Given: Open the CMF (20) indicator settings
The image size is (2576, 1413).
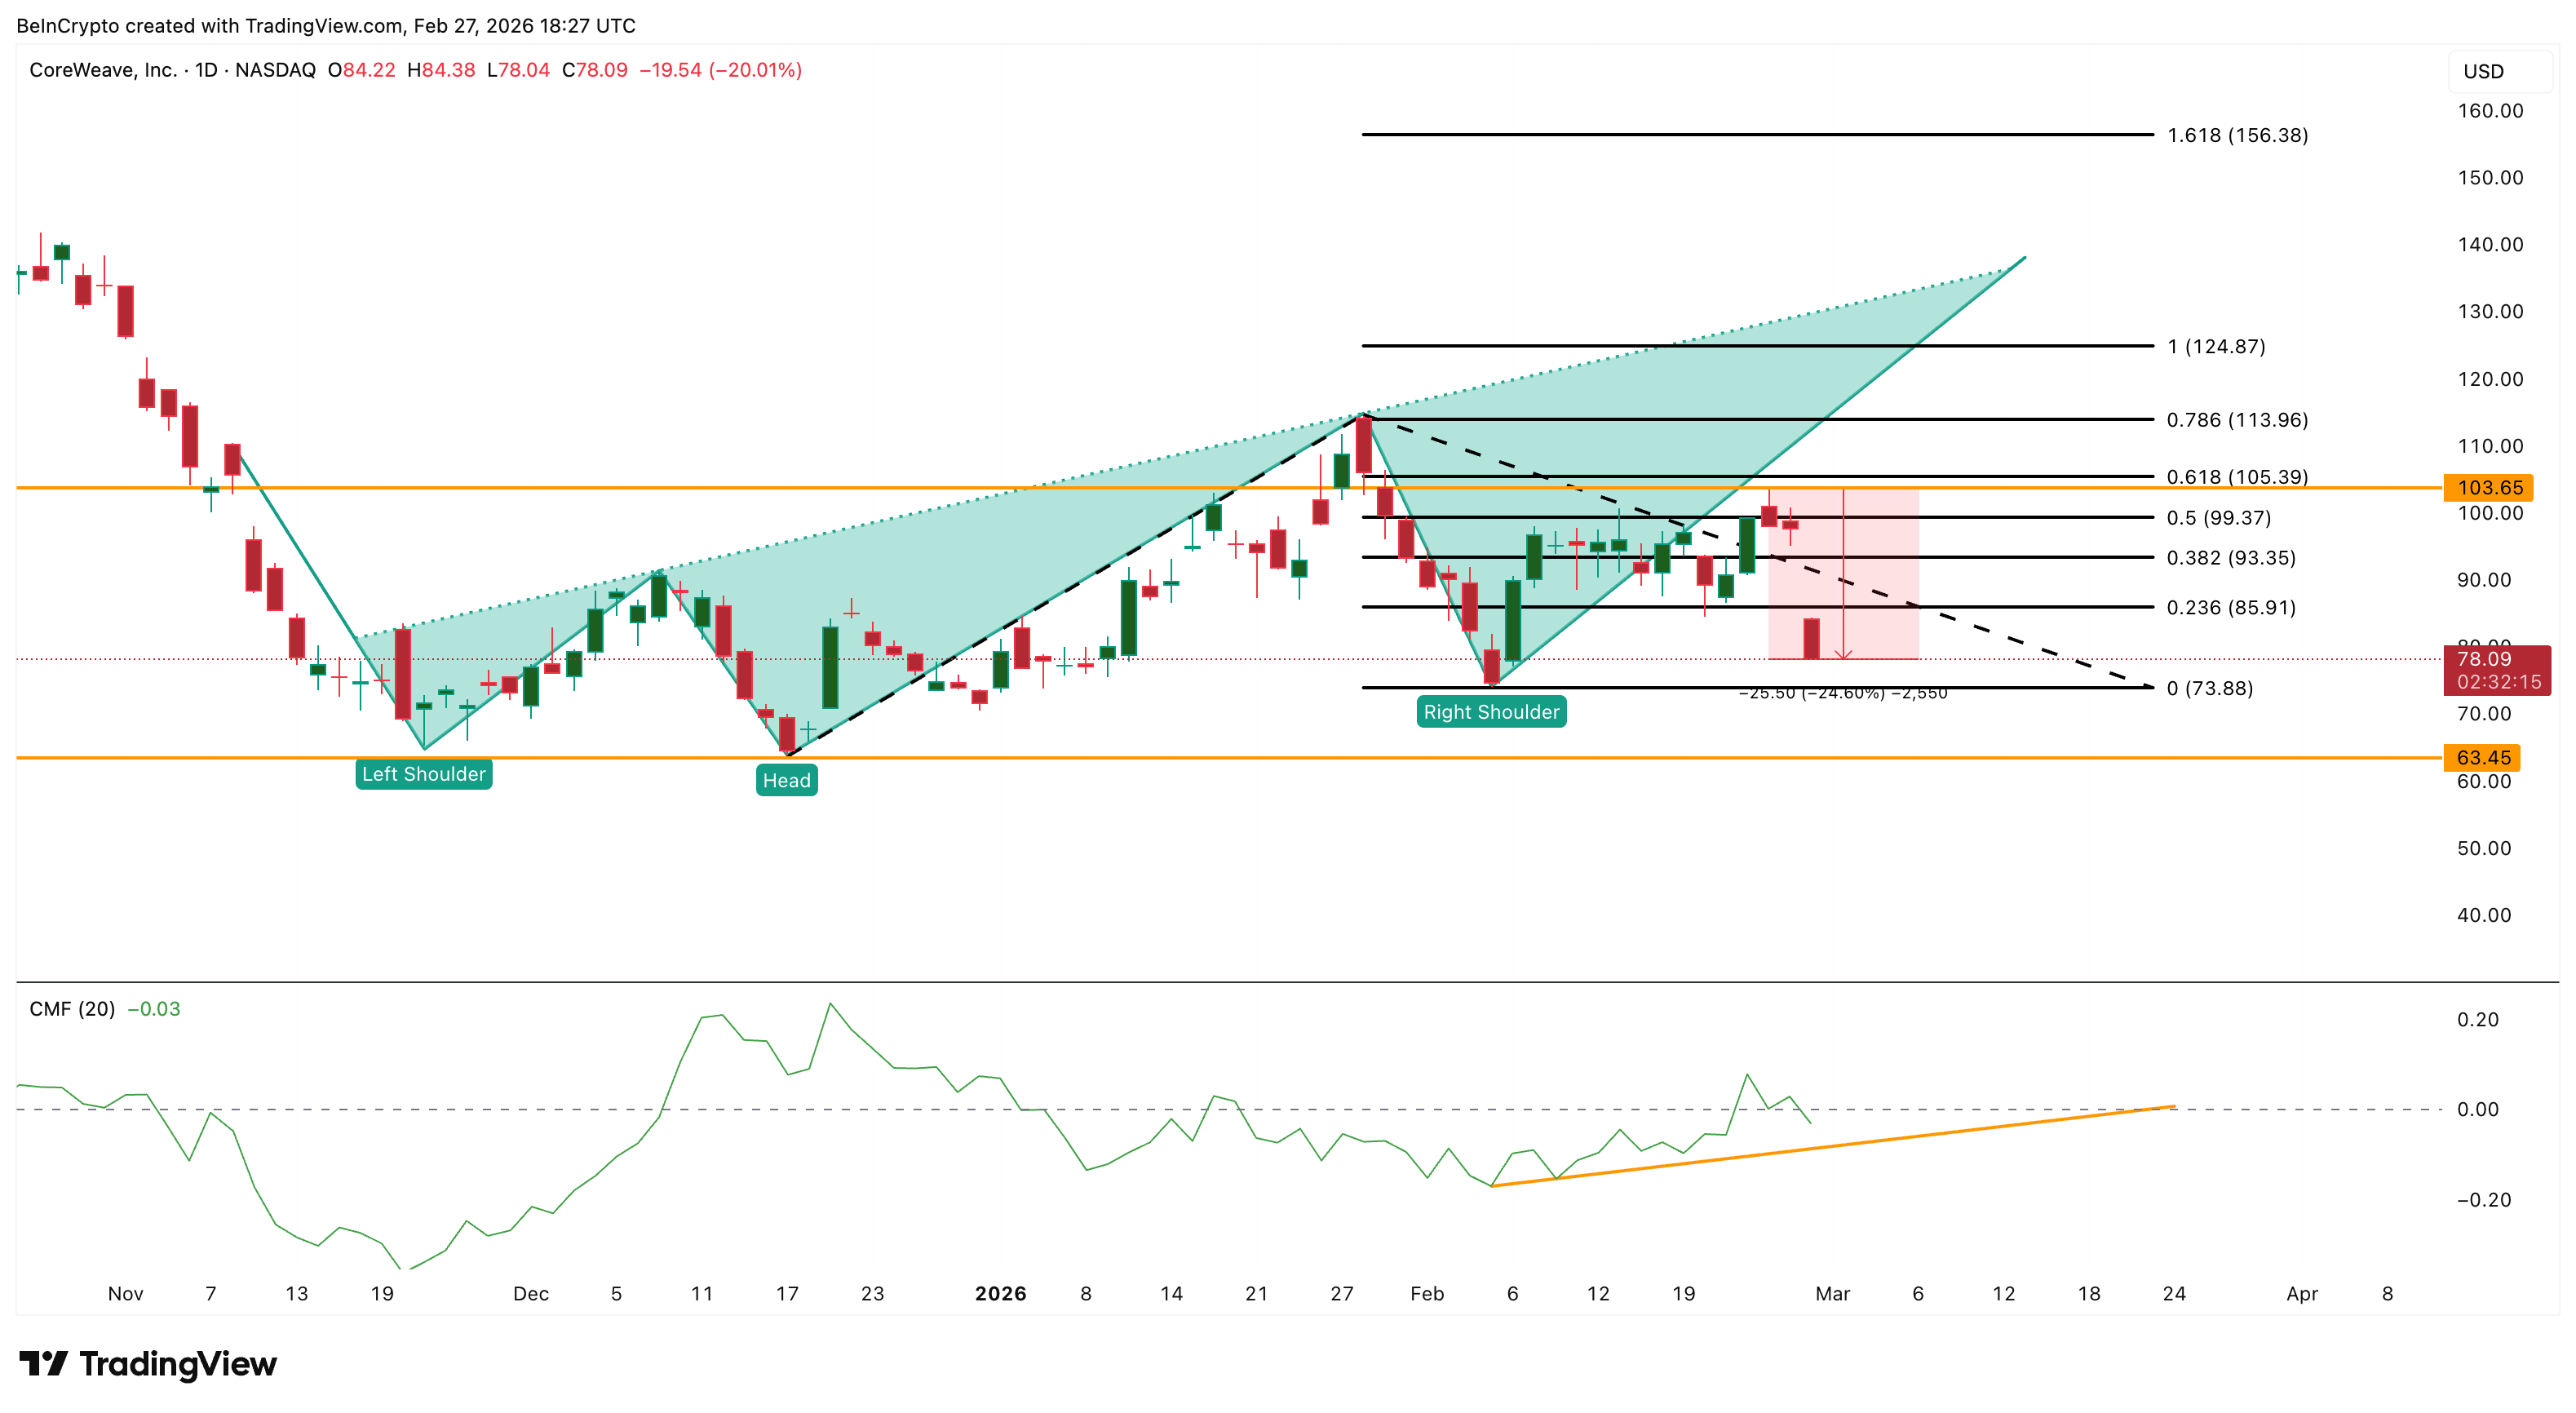Looking at the screenshot, I should [x=73, y=1009].
